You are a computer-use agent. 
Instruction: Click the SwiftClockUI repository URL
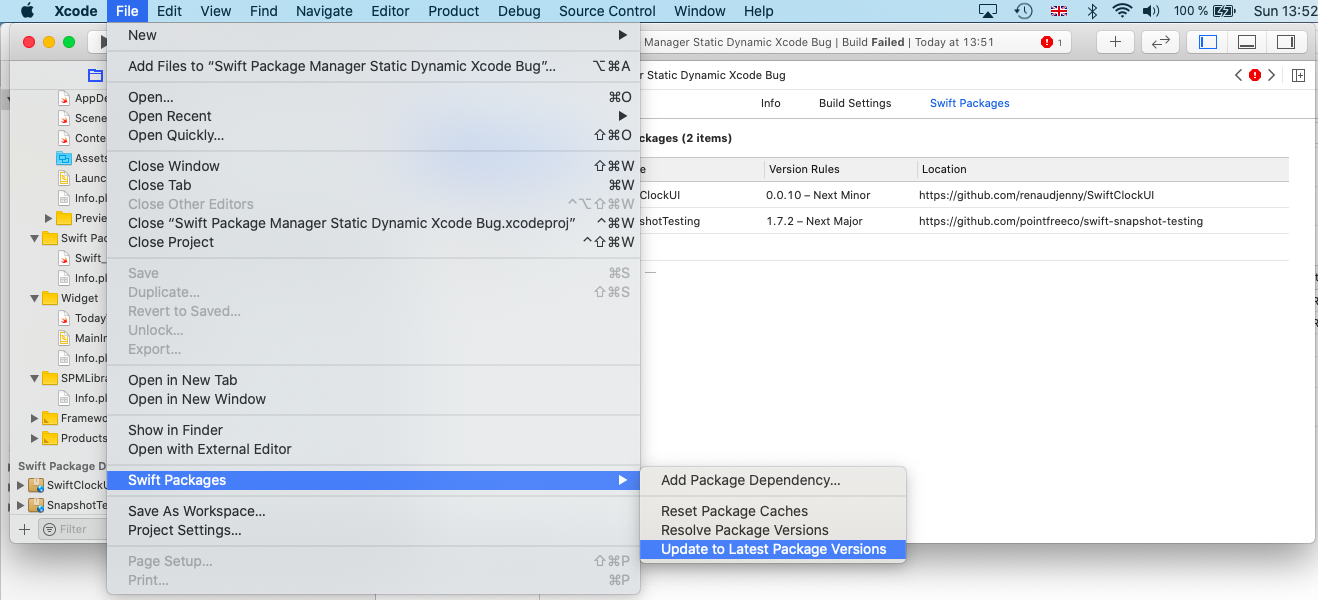pos(1037,195)
